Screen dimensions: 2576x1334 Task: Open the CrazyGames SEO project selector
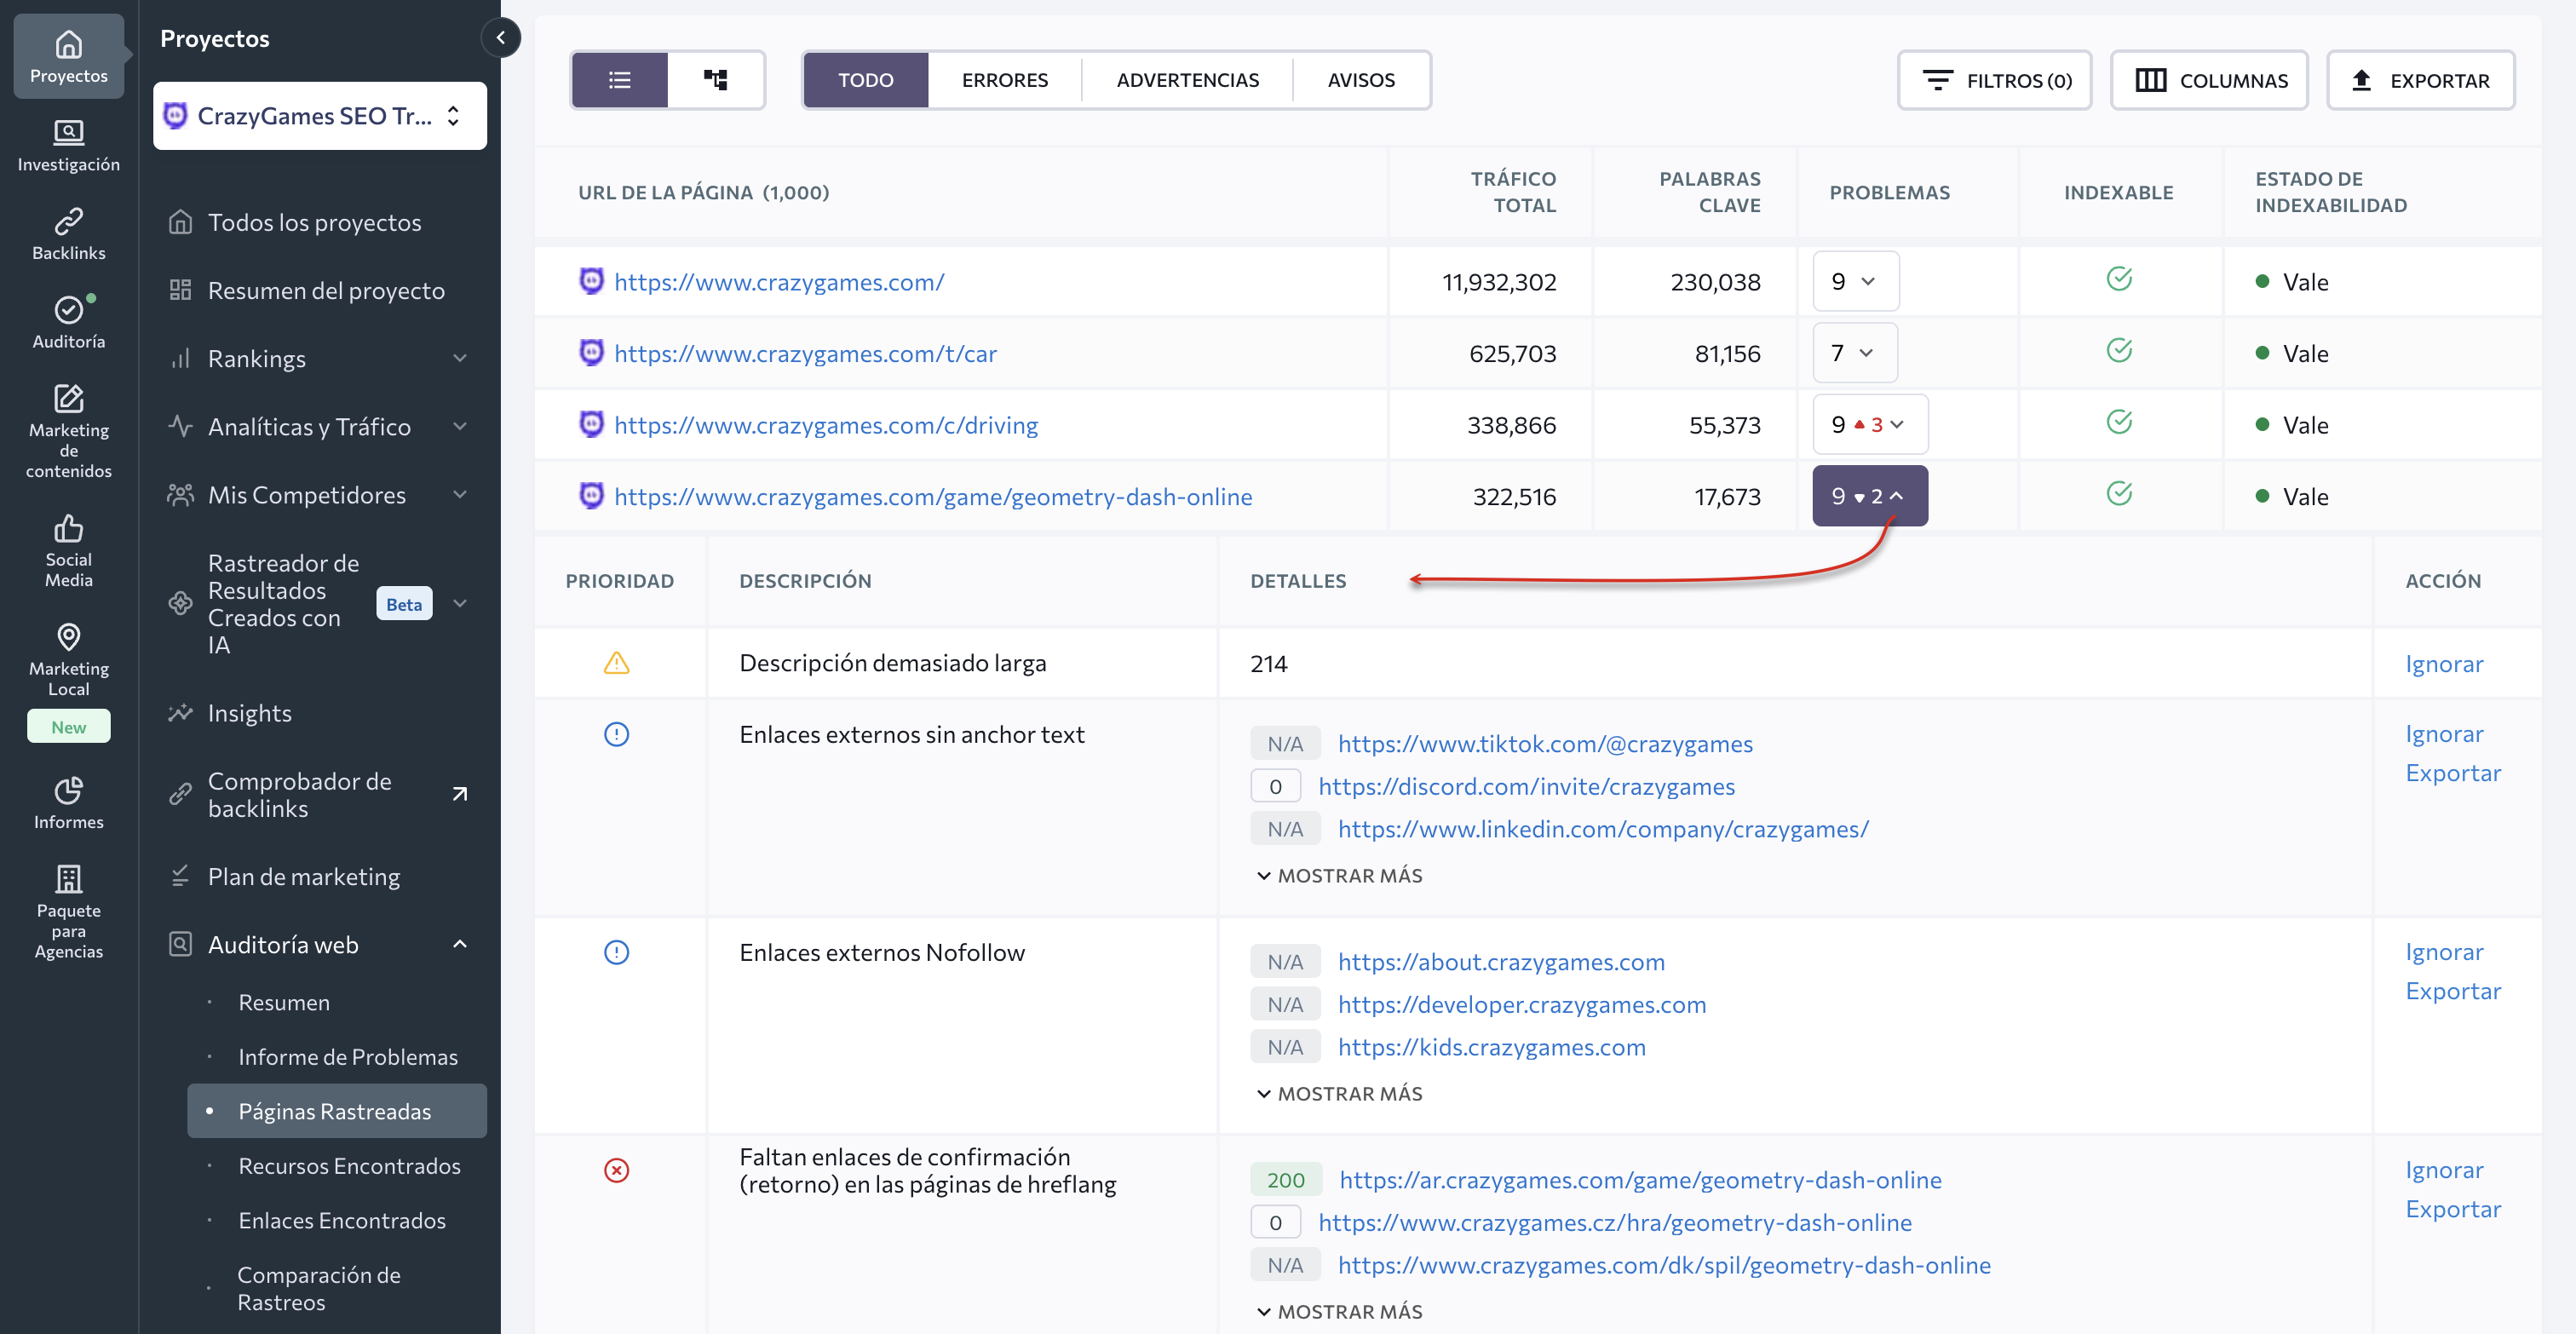tap(320, 116)
